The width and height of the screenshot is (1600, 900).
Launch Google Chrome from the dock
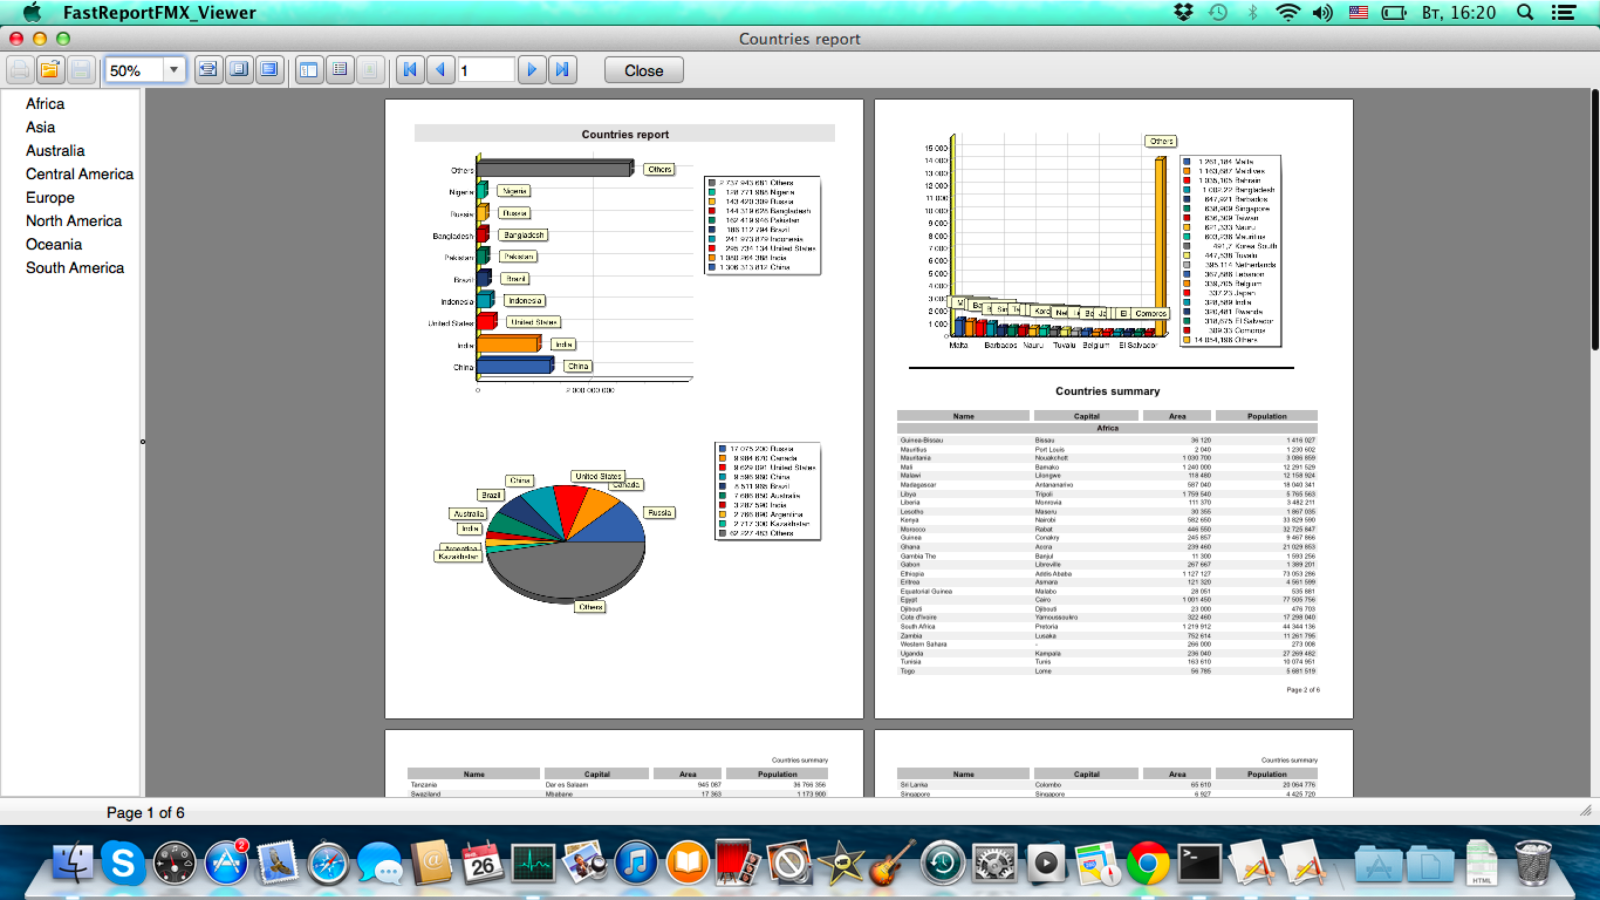(x=1147, y=863)
